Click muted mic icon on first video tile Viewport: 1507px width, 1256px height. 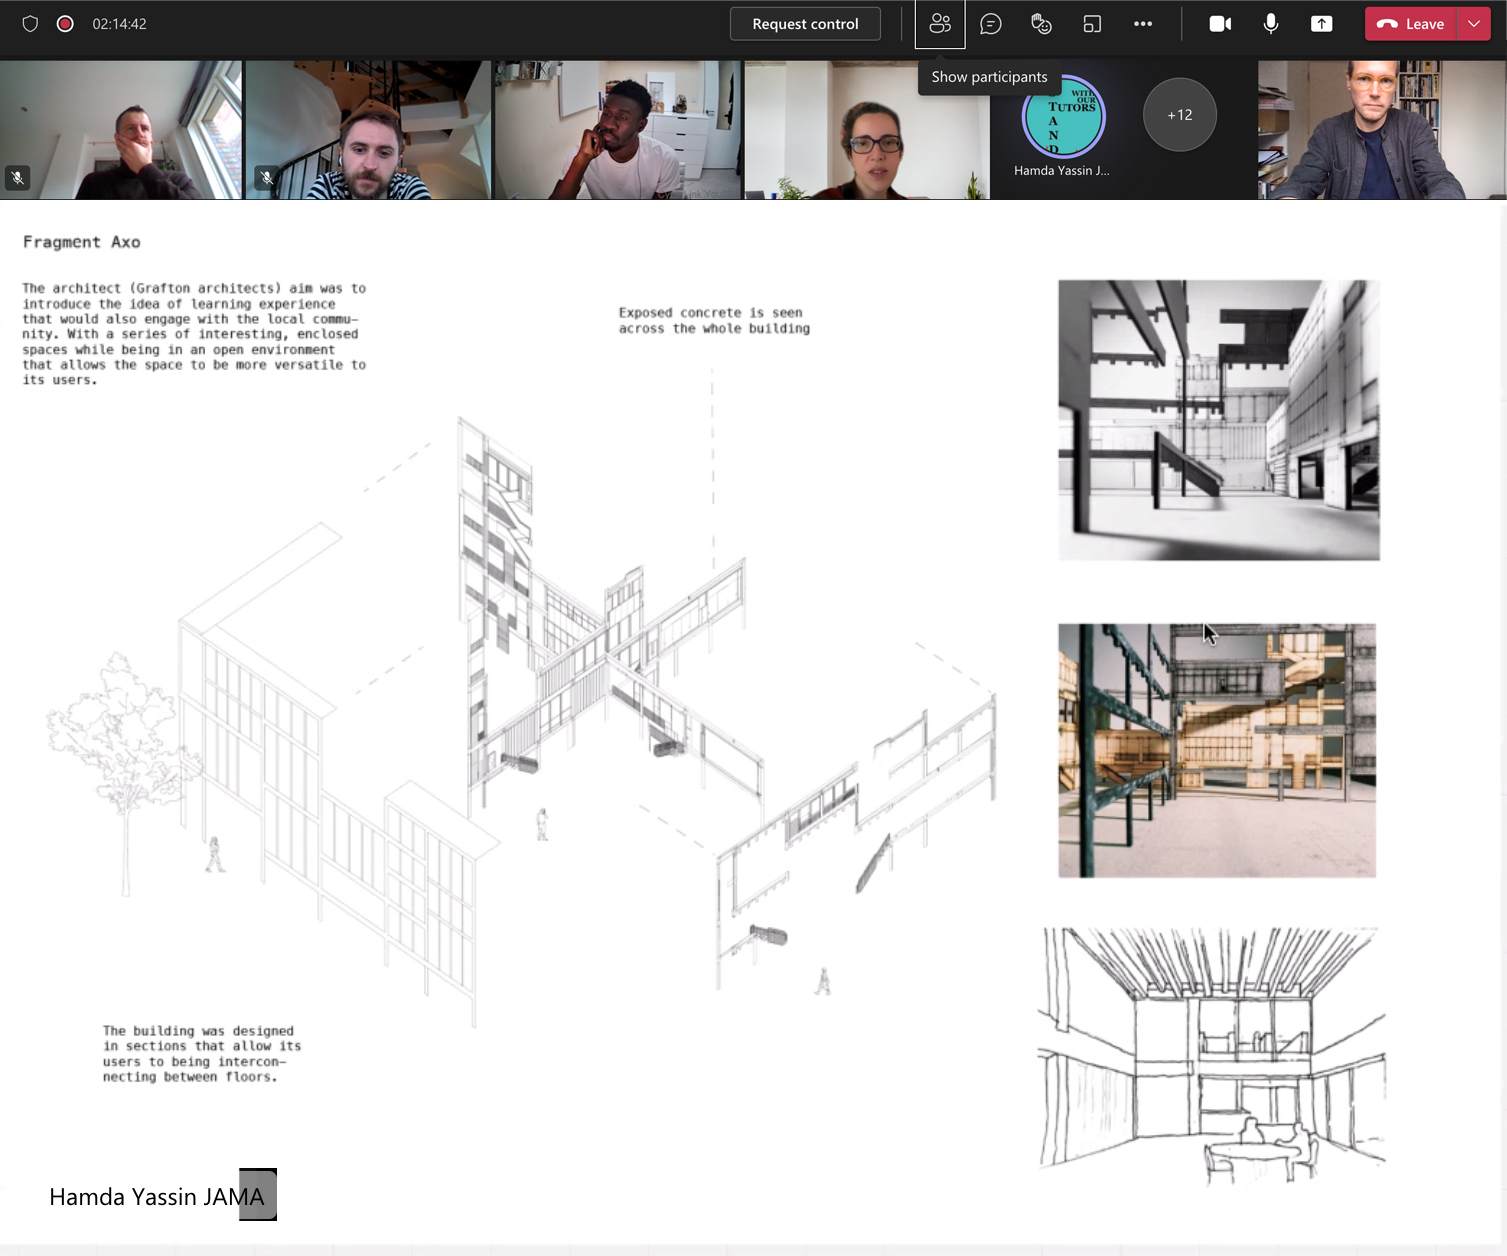[17, 178]
